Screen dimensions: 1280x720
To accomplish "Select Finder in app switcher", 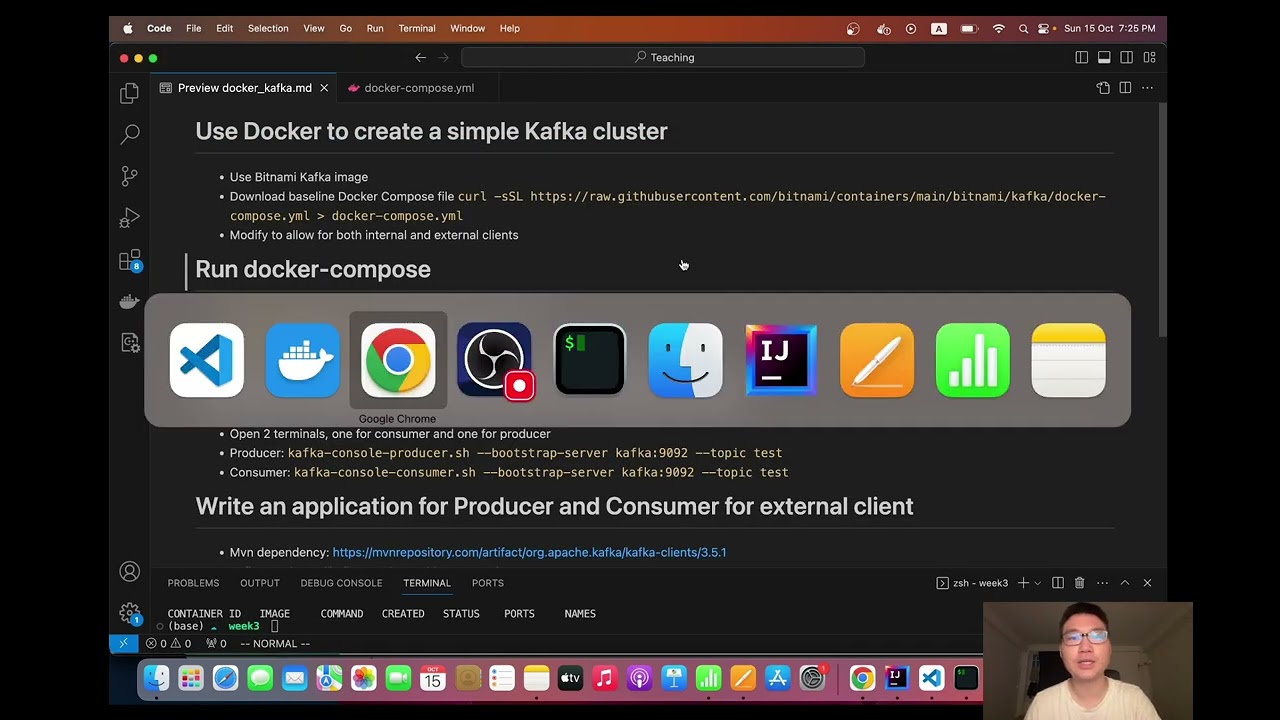I will (685, 360).
